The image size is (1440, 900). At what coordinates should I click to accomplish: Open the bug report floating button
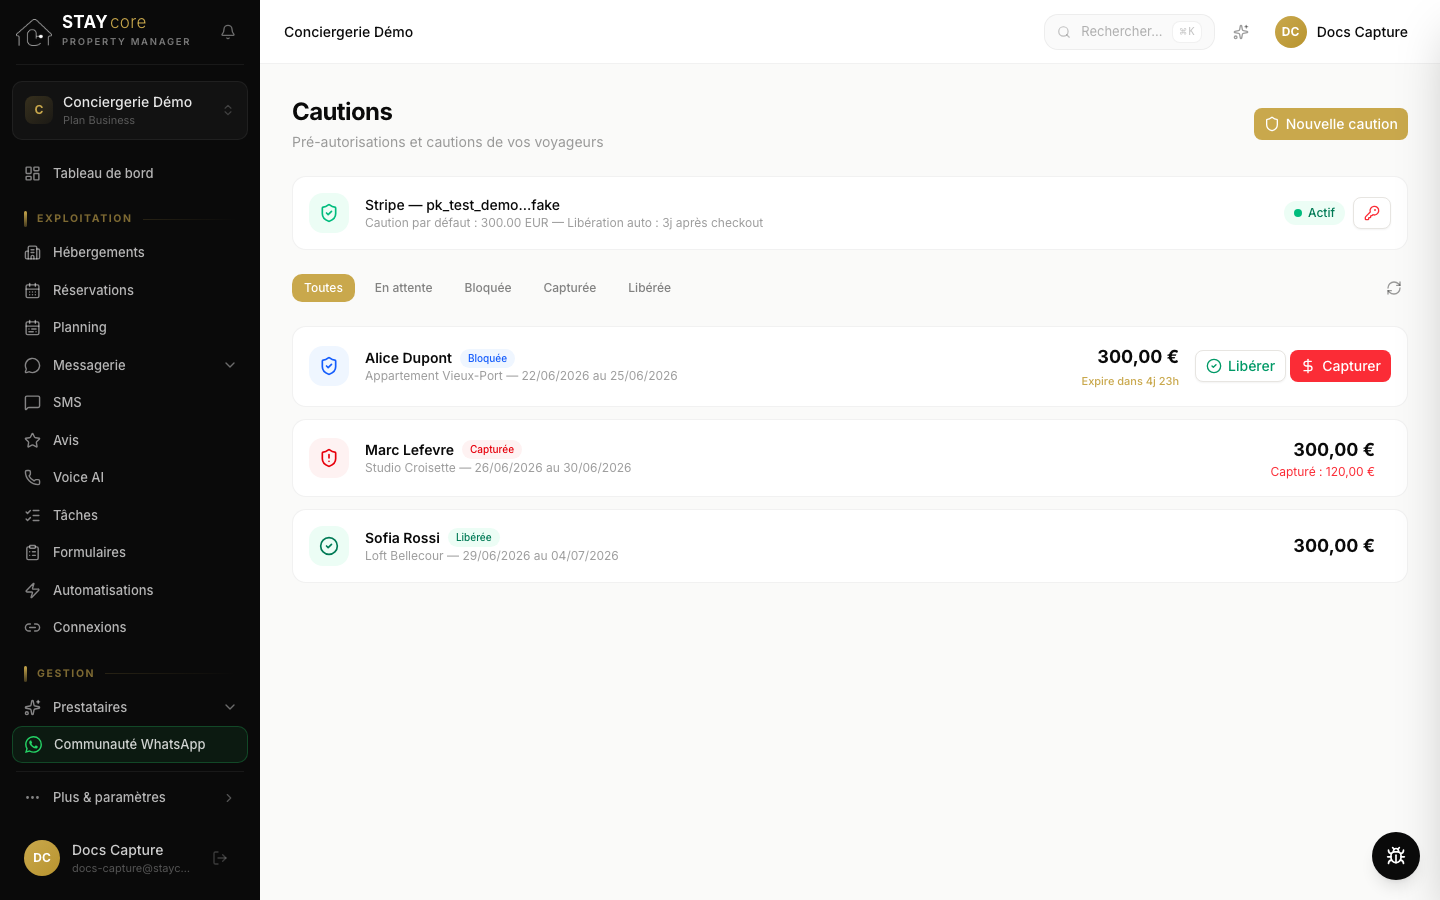click(x=1396, y=856)
